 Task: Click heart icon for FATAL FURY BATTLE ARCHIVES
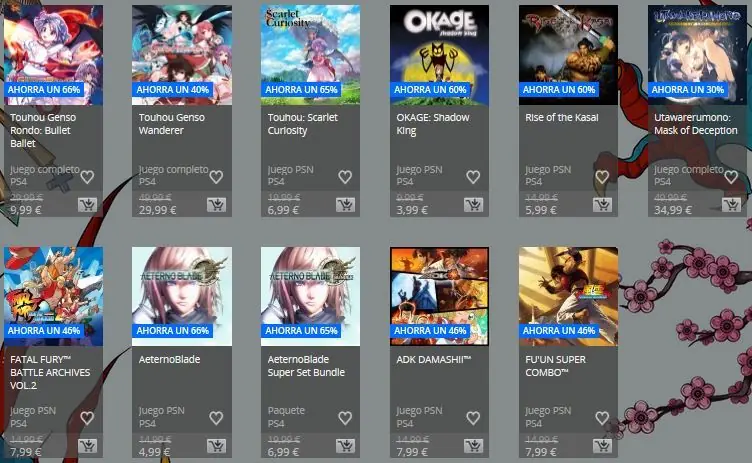pos(87,418)
